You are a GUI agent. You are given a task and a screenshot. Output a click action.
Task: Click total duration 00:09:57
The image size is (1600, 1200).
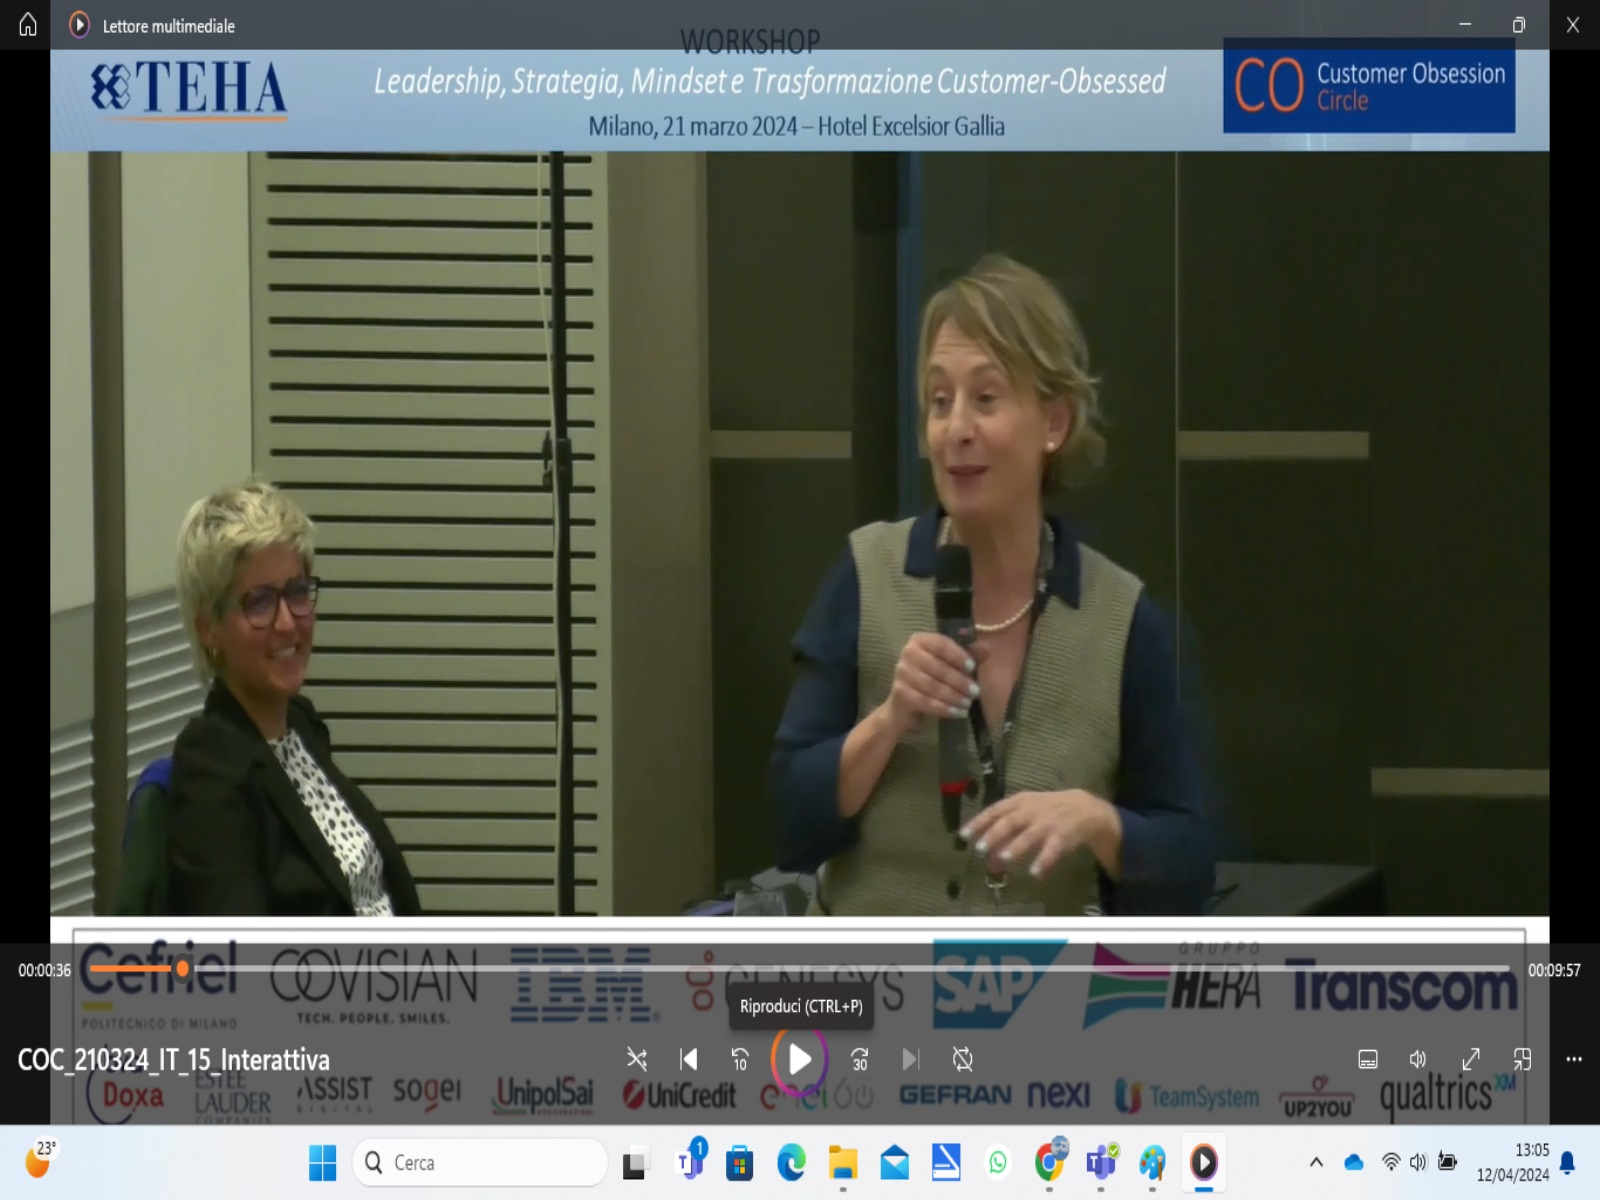(1554, 970)
